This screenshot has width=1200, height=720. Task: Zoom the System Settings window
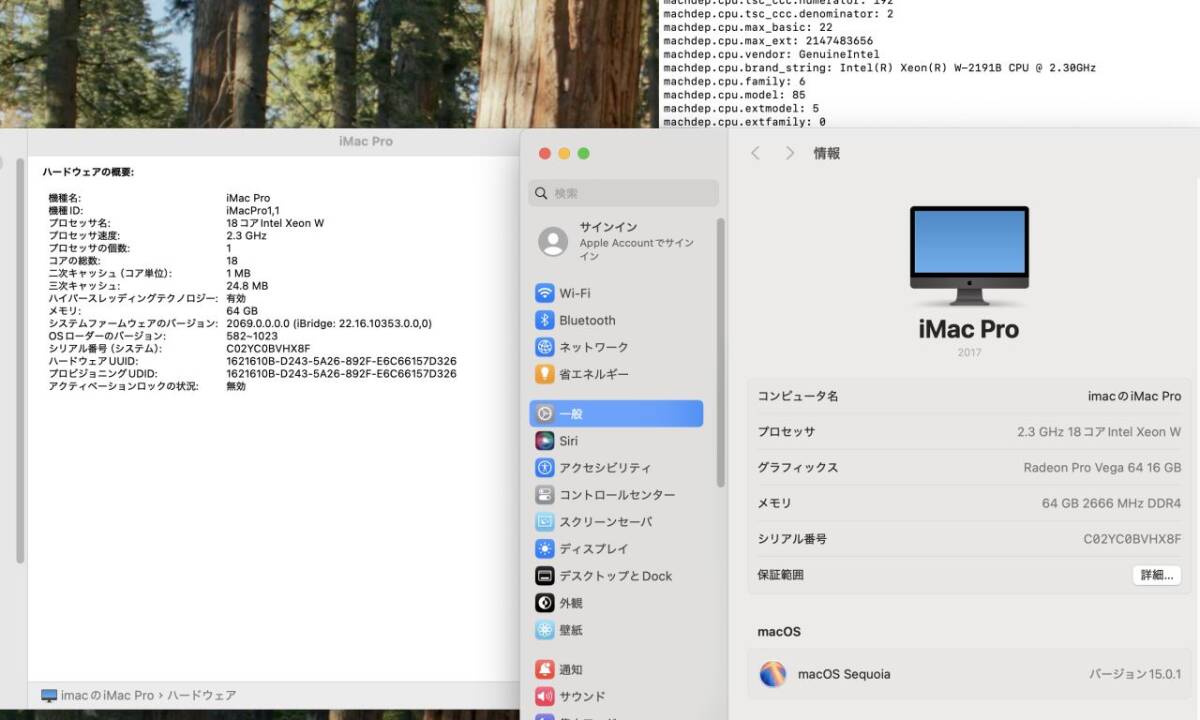(584, 153)
